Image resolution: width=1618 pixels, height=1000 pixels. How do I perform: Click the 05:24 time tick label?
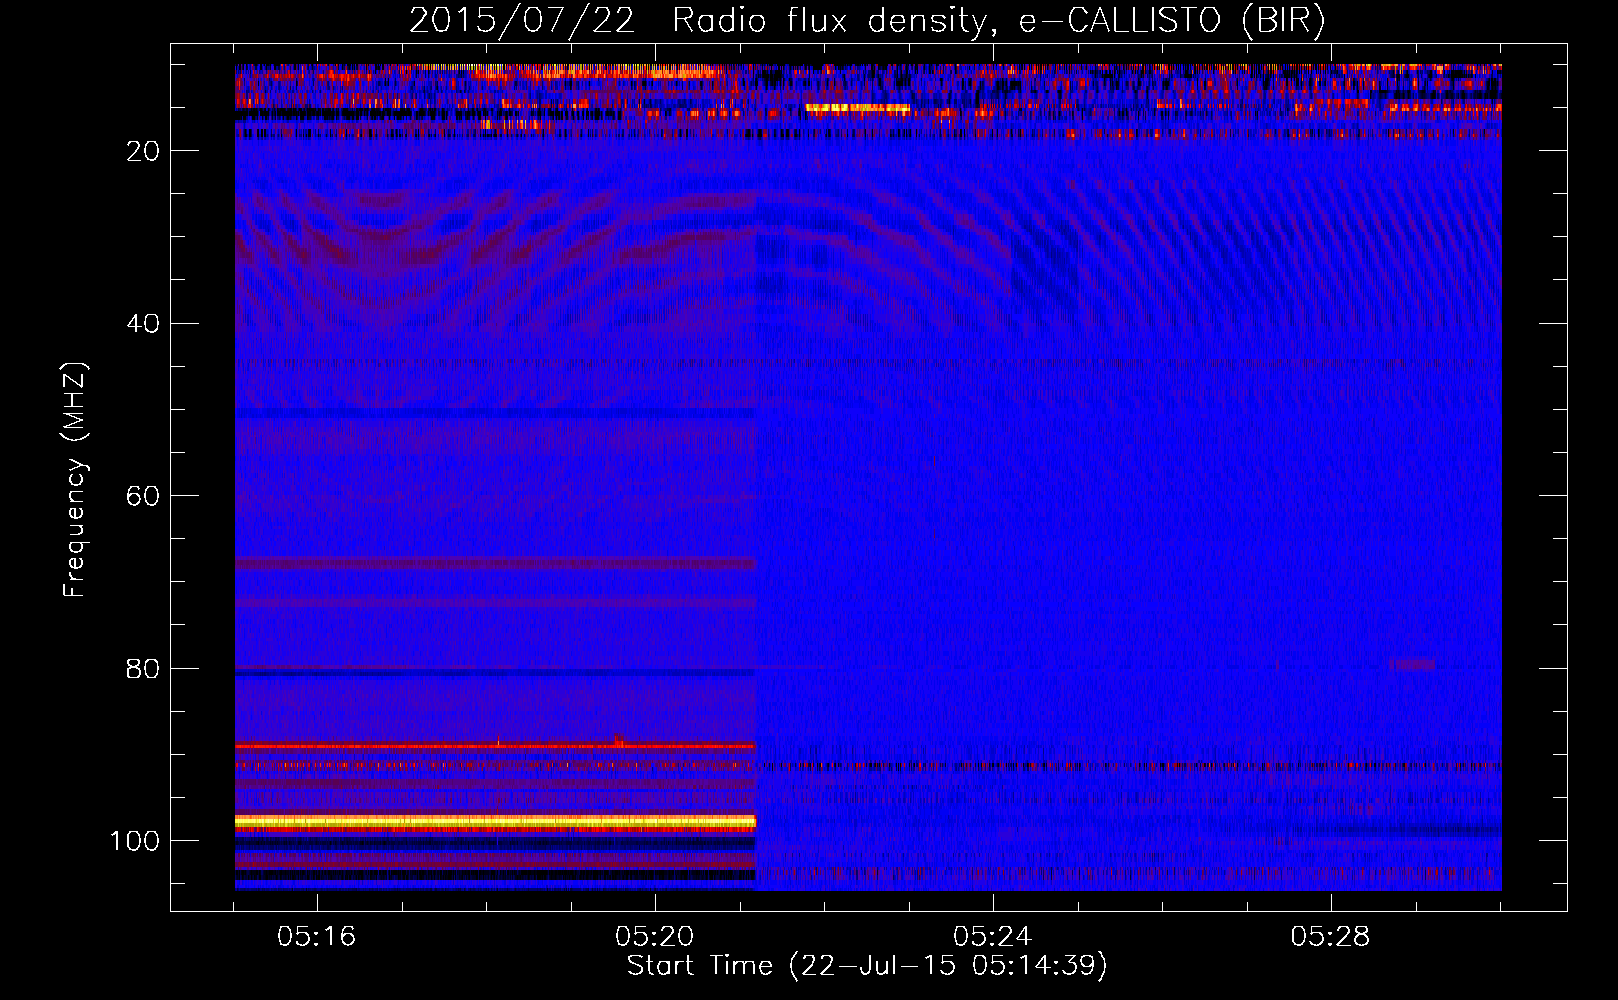pyautogui.click(x=992, y=937)
